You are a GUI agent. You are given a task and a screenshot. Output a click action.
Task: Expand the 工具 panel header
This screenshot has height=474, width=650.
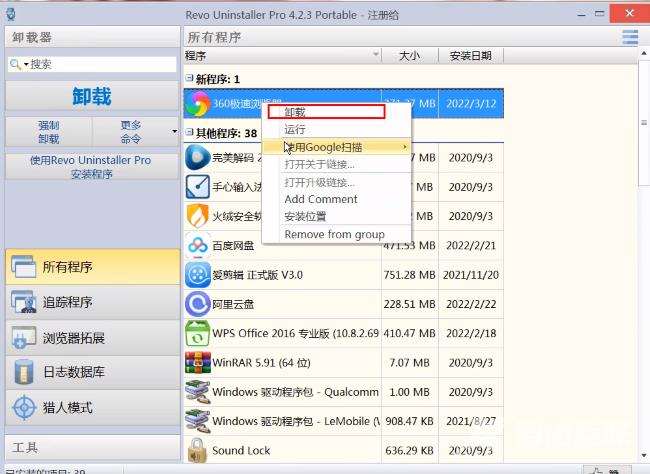(93, 448)
